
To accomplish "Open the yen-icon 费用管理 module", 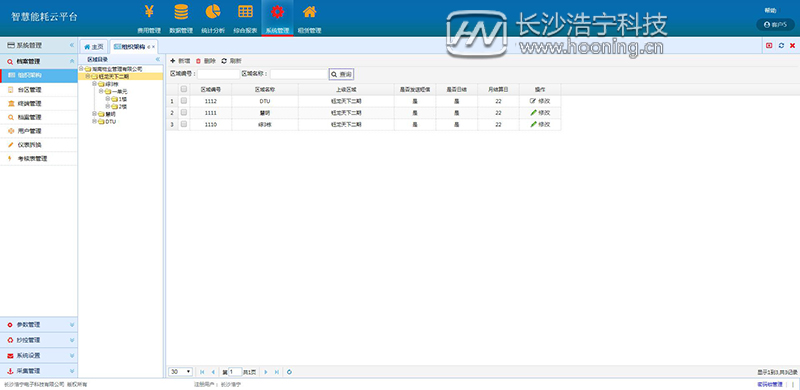I will pos(148,18).
